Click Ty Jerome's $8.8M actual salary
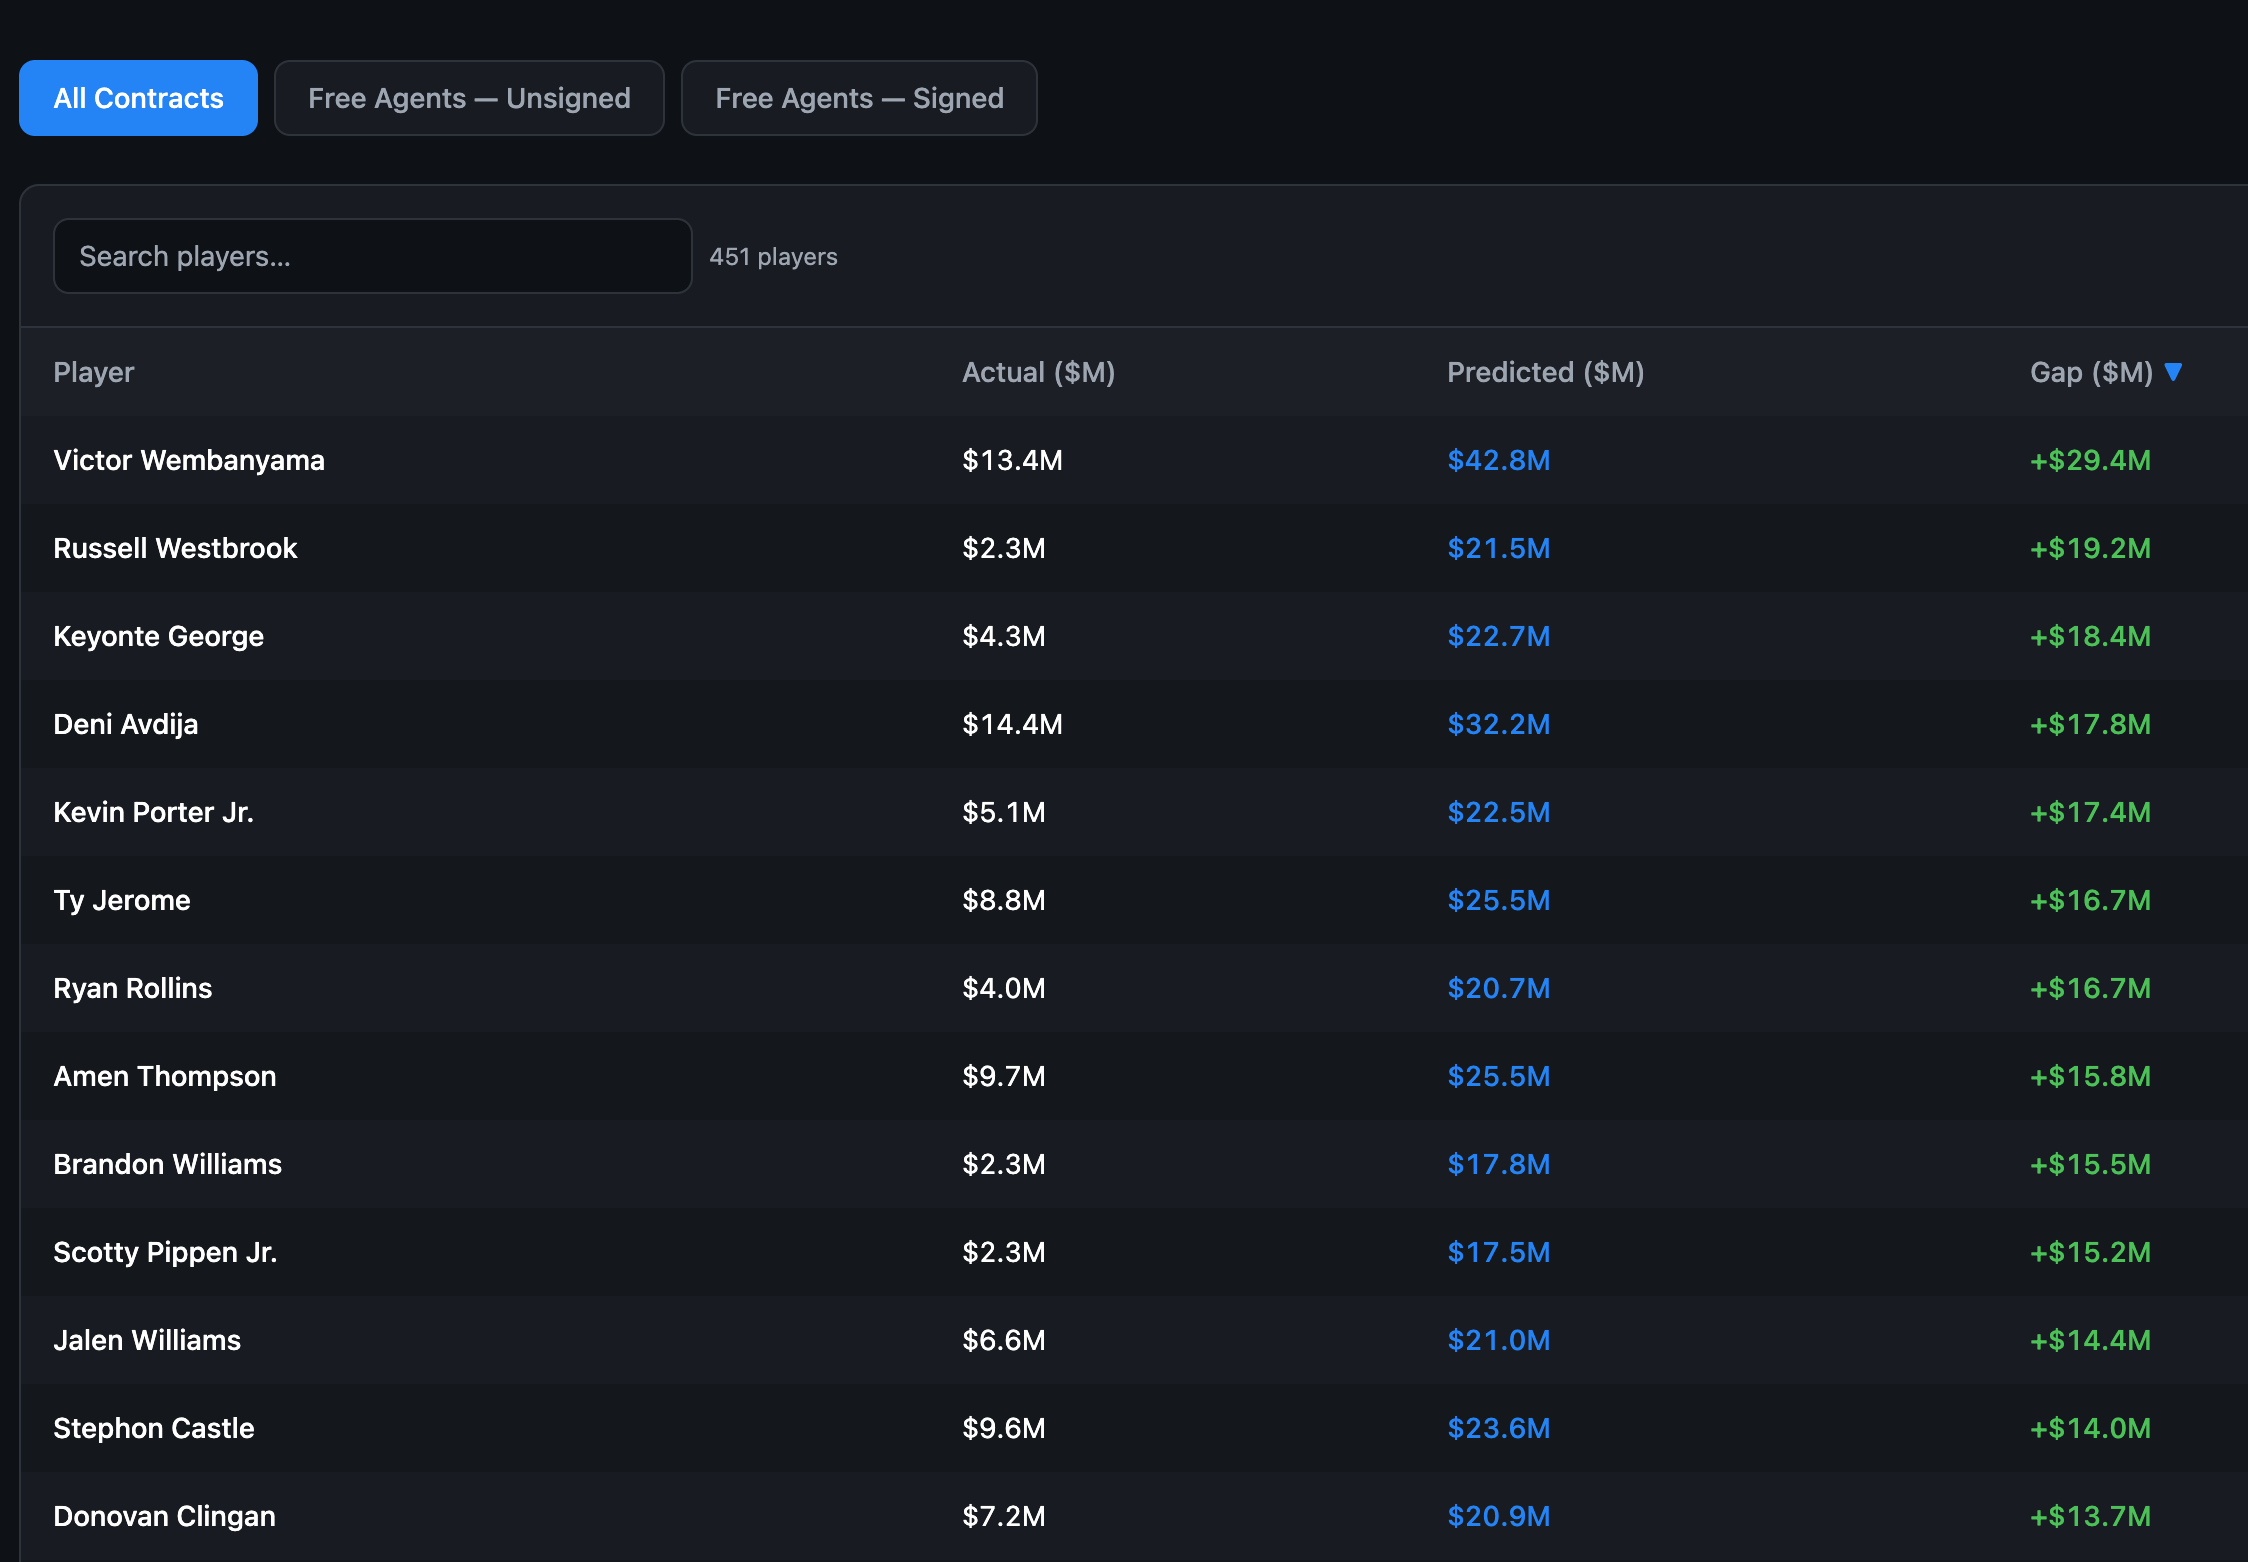 coord(1004,900)
